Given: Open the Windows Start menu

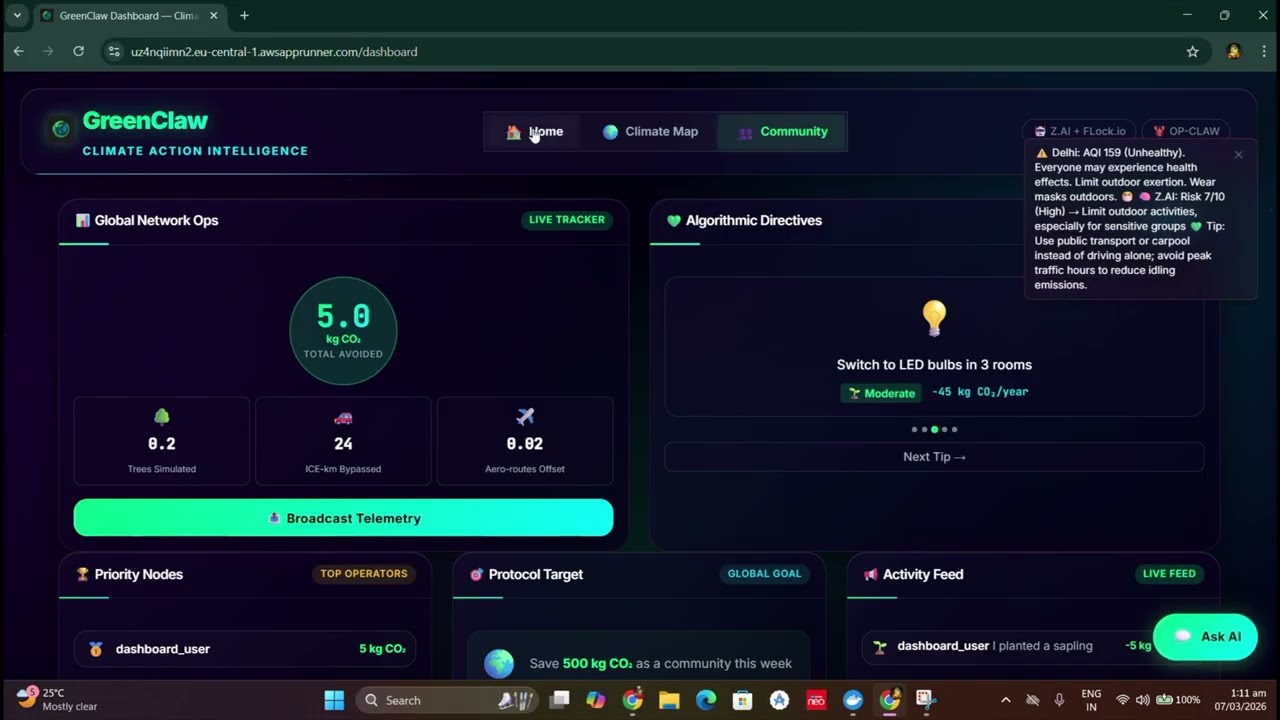Looking at the screenshot, I should pos(334,700).
